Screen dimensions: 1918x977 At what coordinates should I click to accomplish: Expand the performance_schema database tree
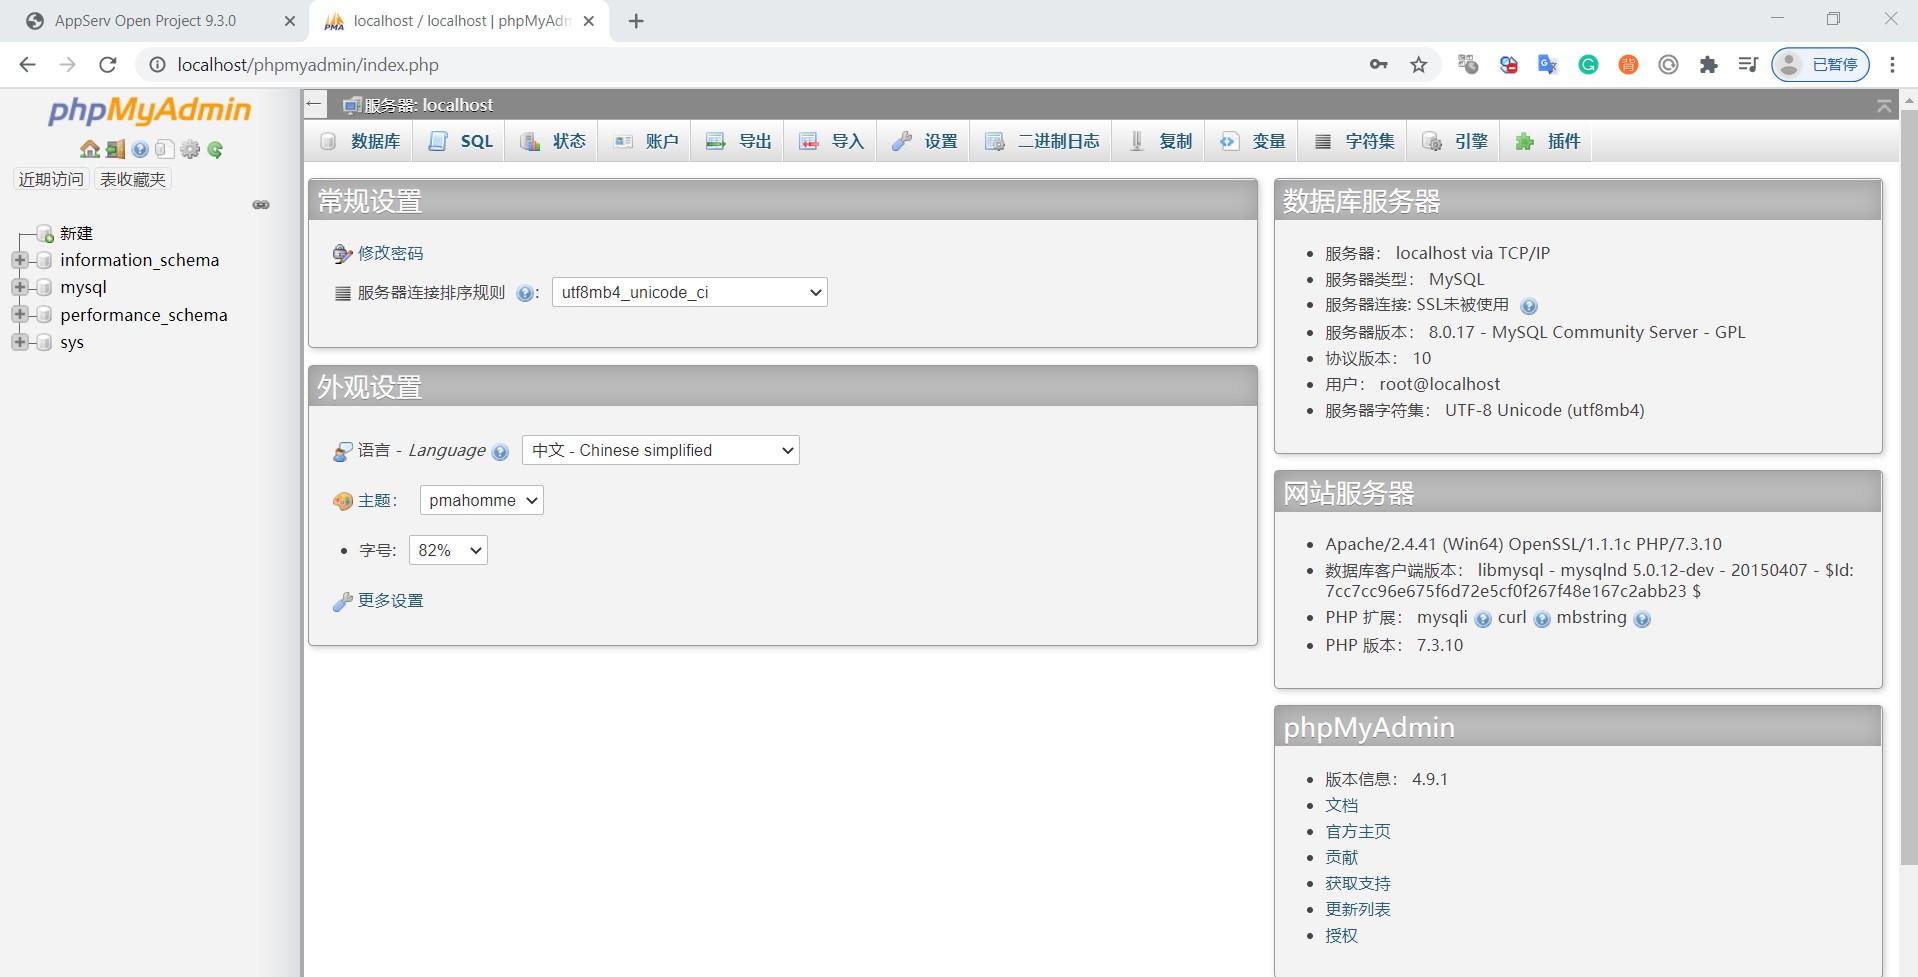point(19,314)
